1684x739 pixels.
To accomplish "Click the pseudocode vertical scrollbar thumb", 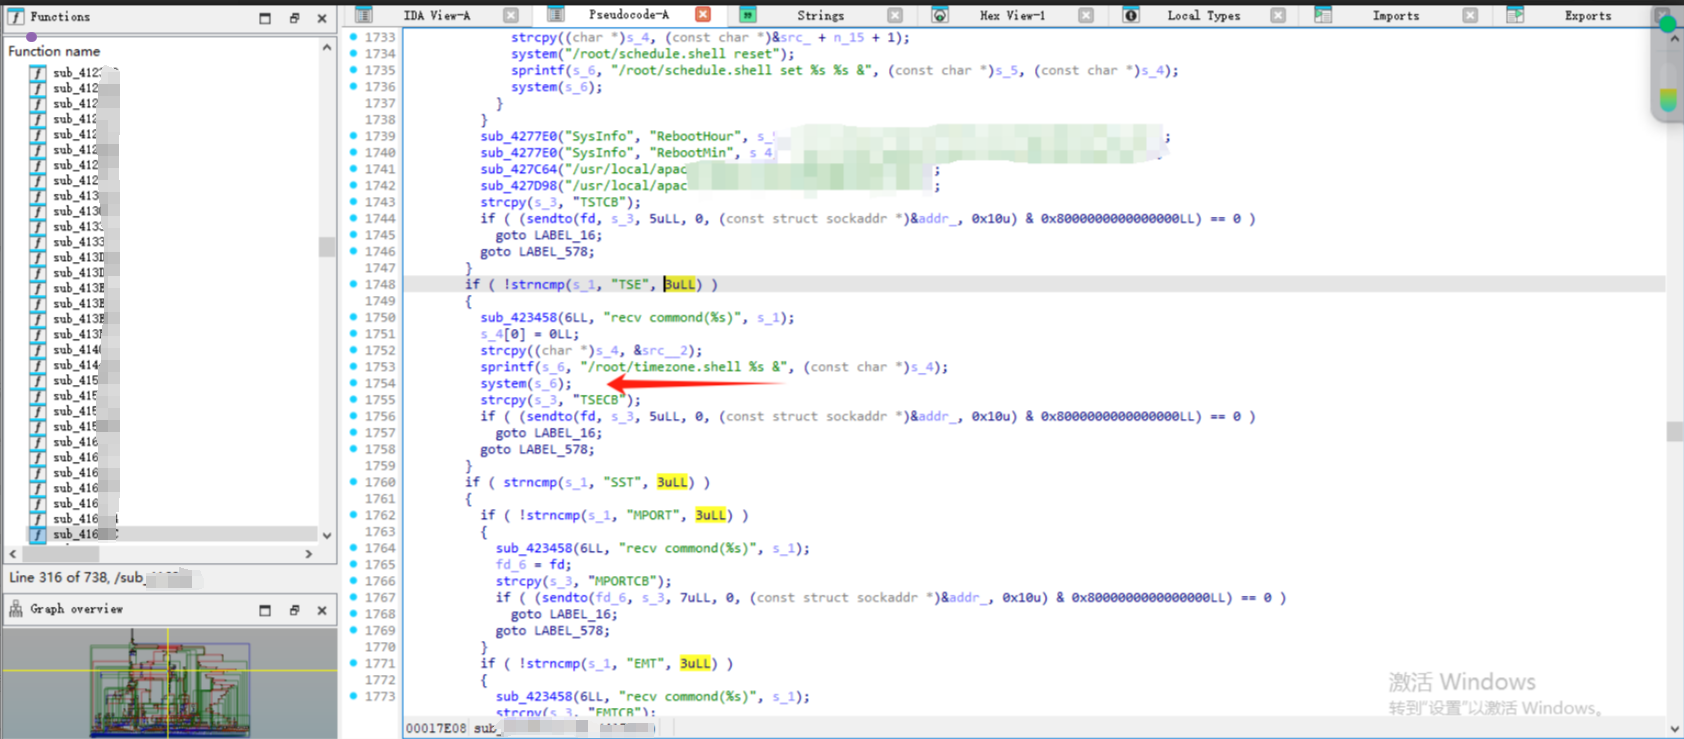I will pyautogui.click(x=1674, y=432).
